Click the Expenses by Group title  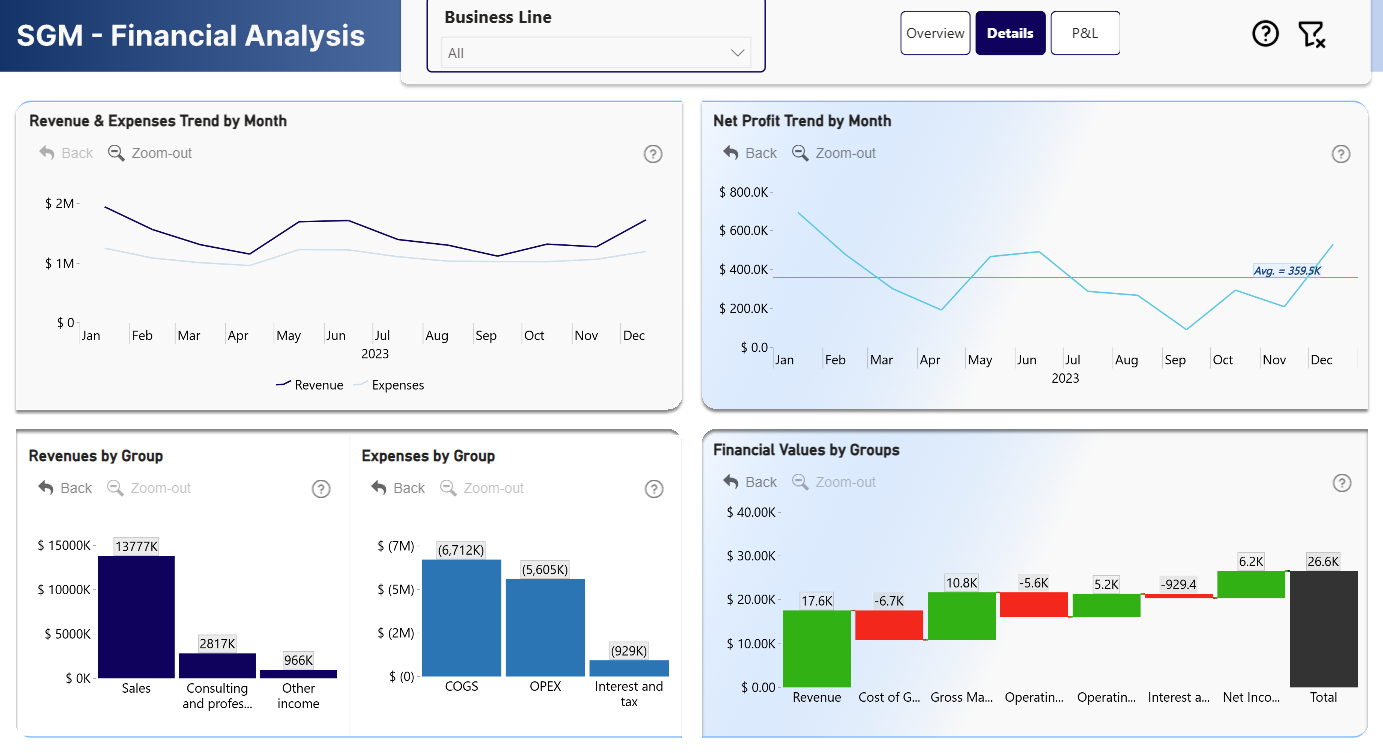click(428, 456)
